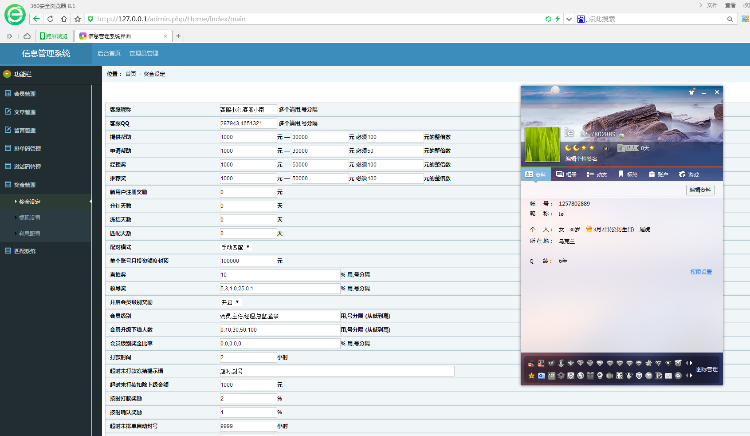Bookmark the page with the star icon
Image resolution: width=750 pixels, height=436 pixels.
click(x=77, y=19)
